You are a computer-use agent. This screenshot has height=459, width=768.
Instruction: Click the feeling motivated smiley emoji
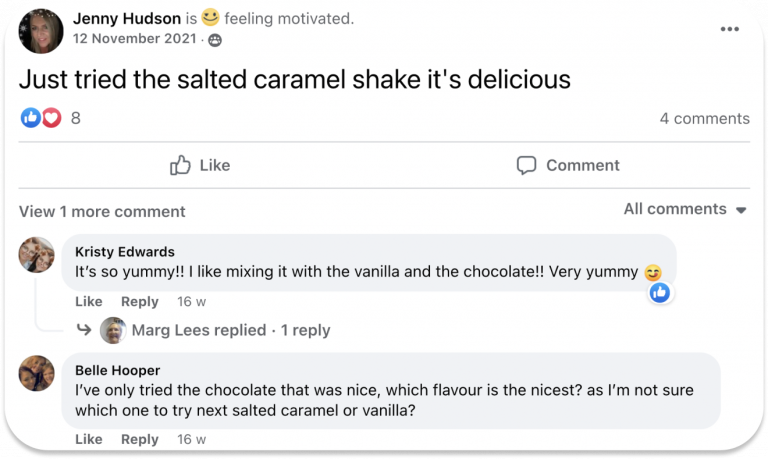(x=210, y=18)
